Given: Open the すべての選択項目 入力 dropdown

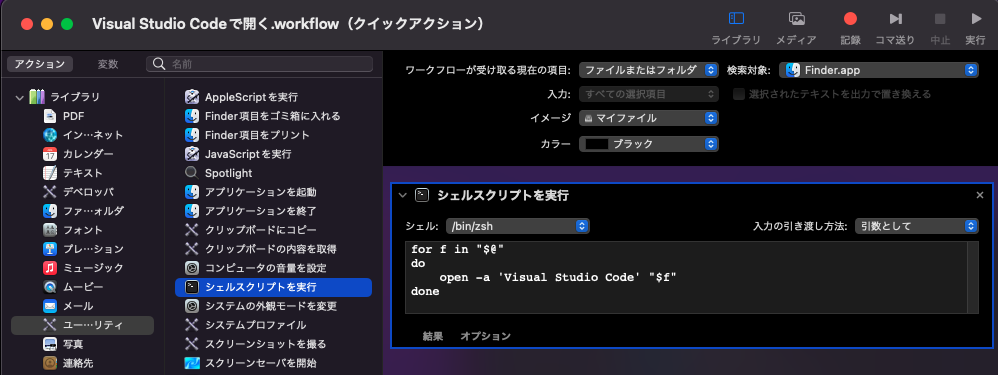Looking at the screenshot, I should point(649,94).
